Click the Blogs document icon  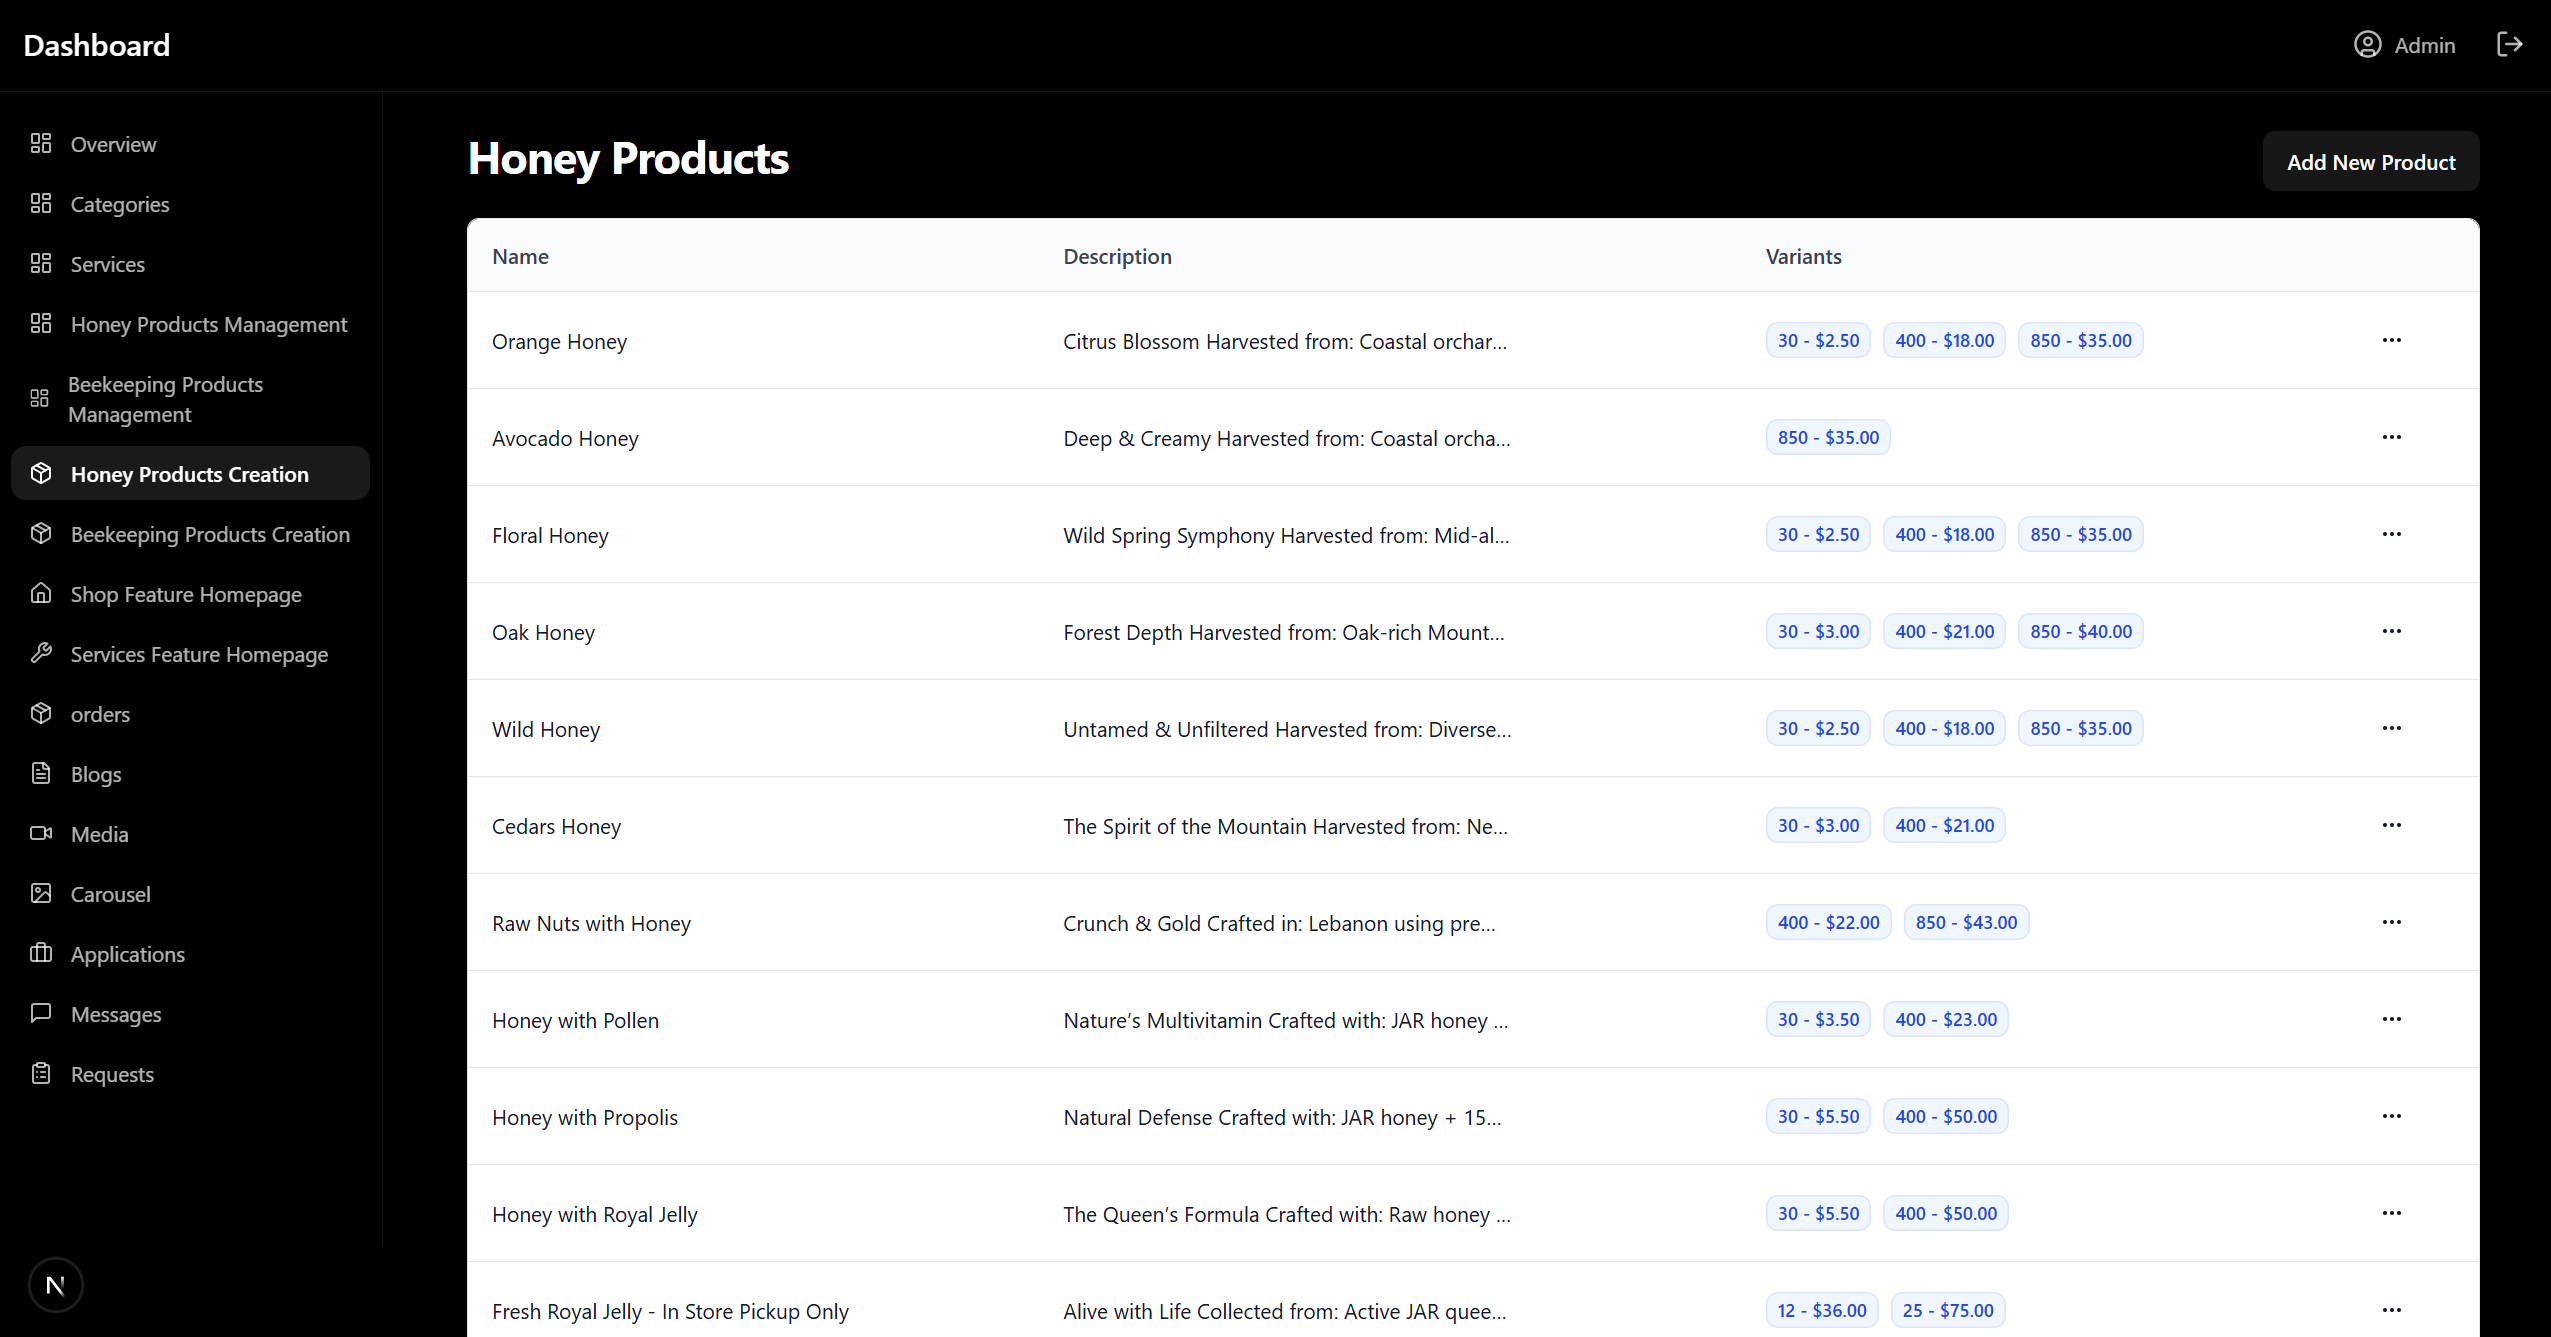tap(41, 773)
